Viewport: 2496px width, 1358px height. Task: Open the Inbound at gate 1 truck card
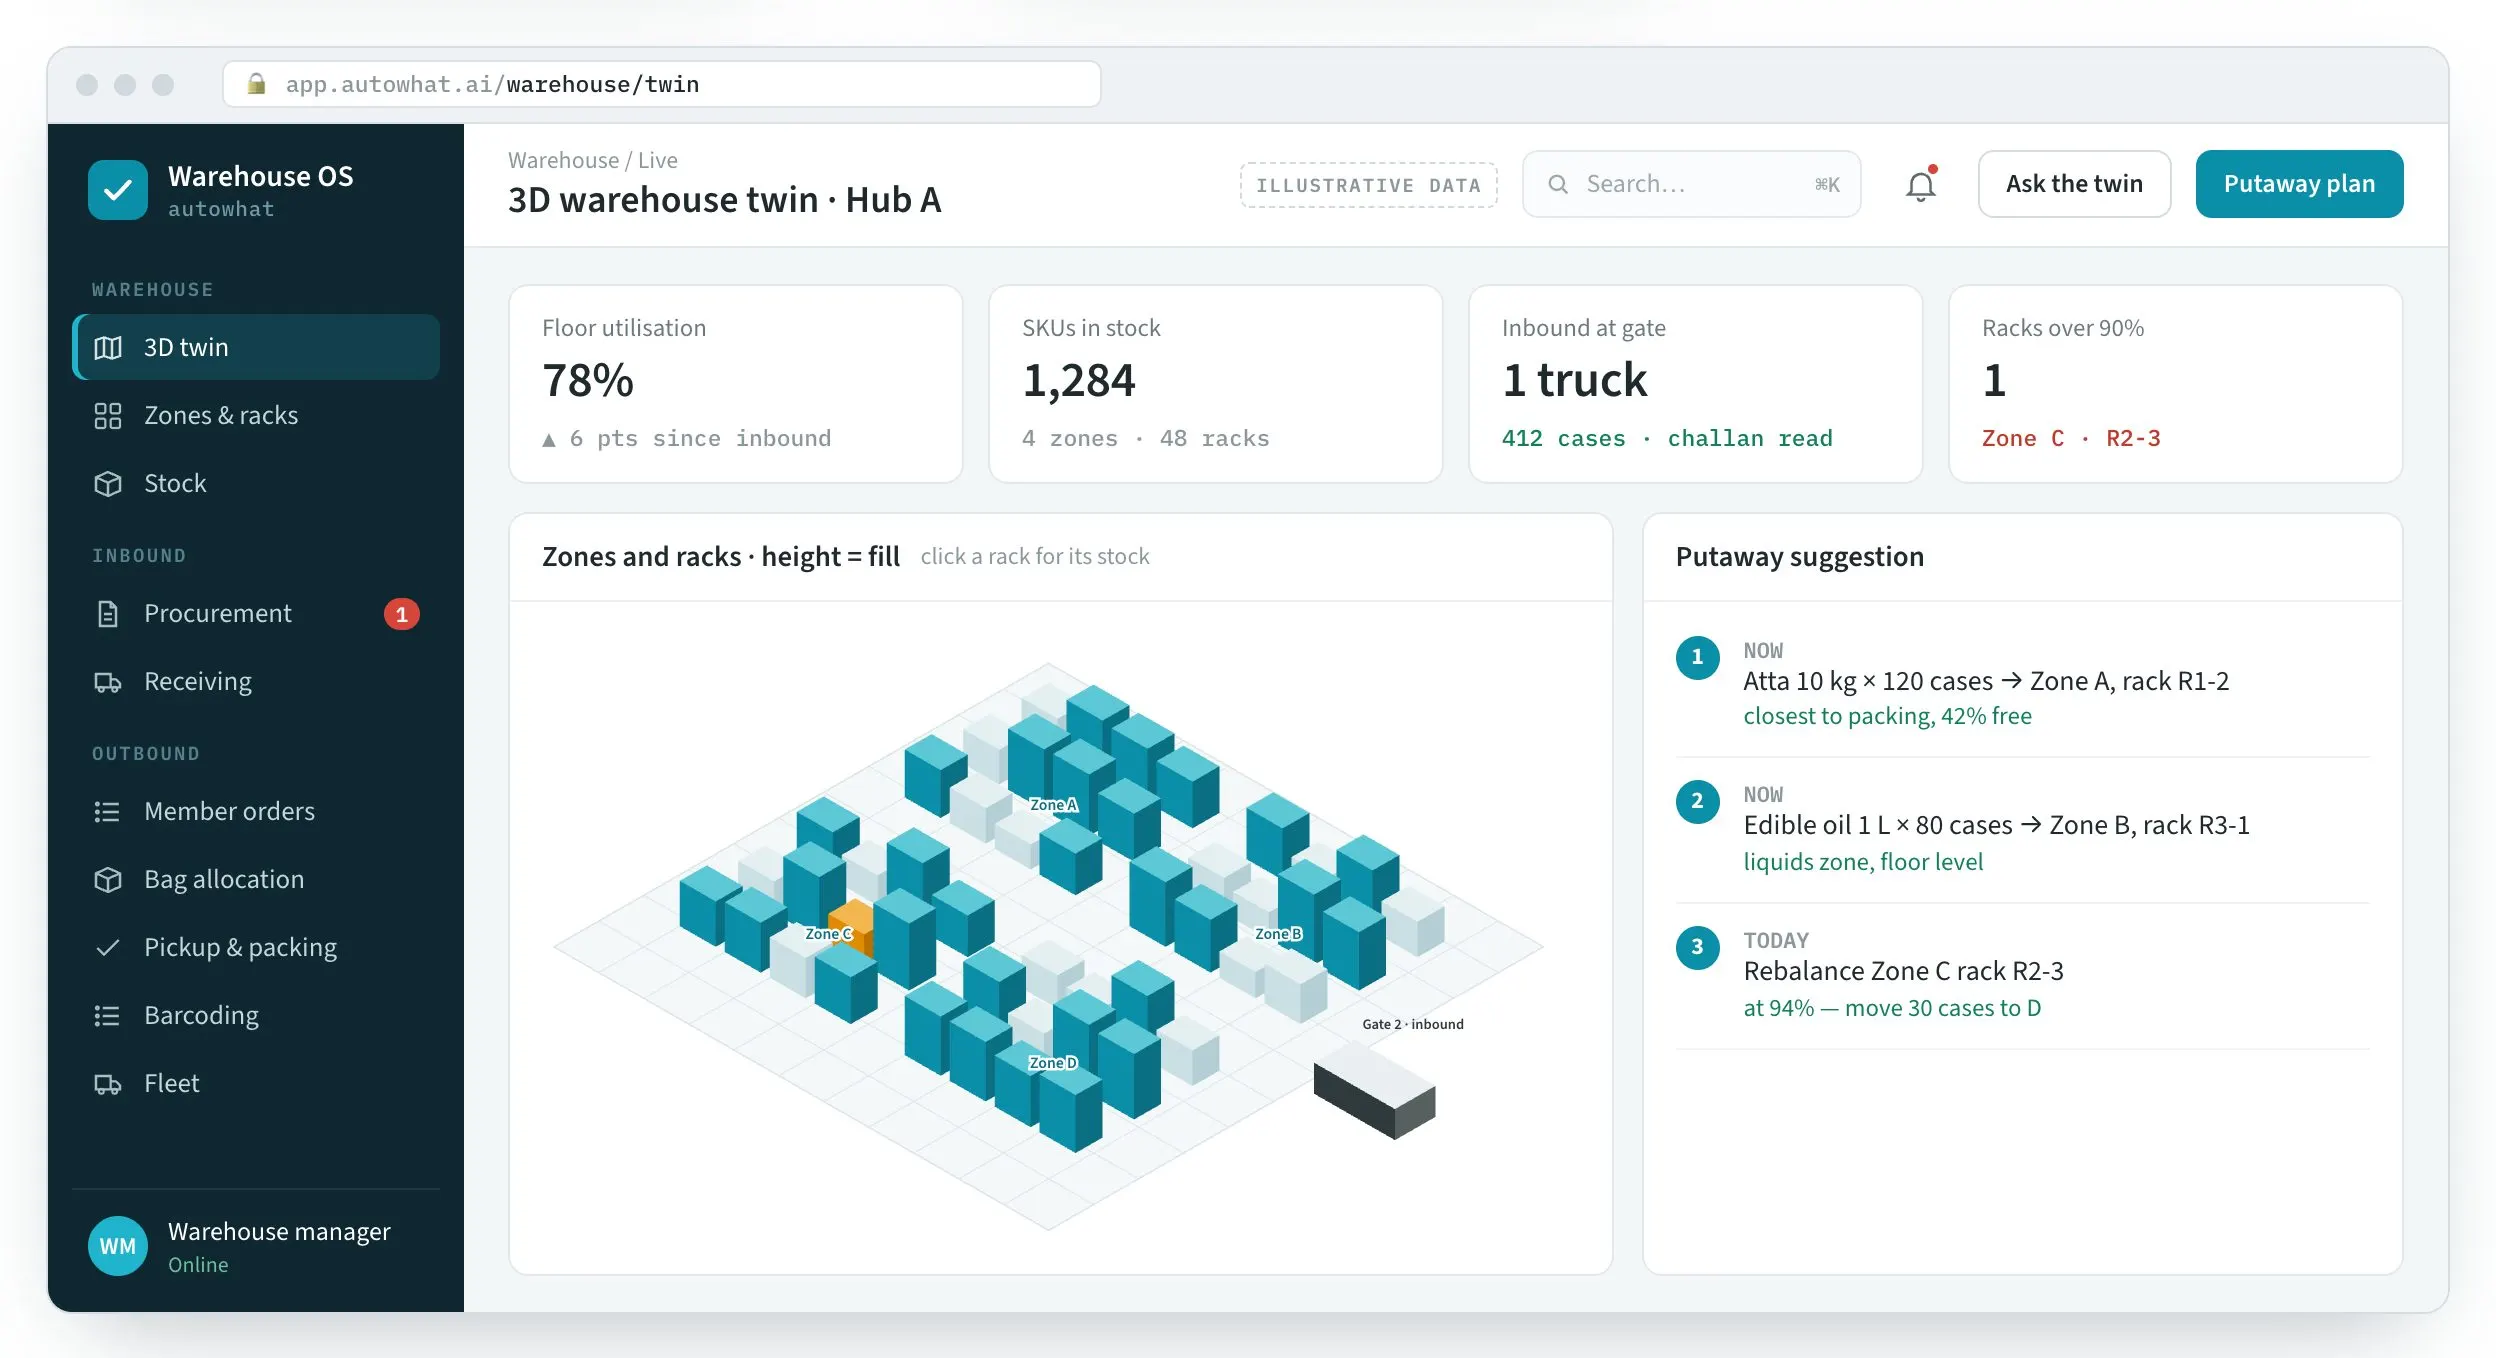coord(1695,384)
